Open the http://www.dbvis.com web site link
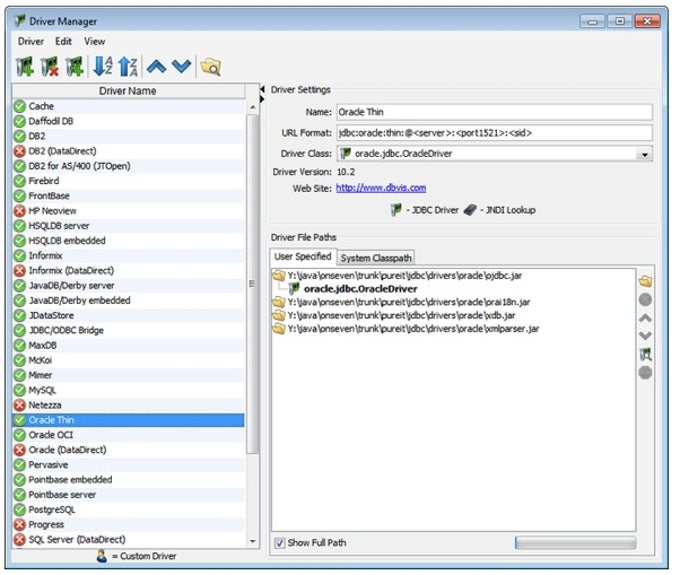This screenshot has height=575, width=680. pos(381,188)
